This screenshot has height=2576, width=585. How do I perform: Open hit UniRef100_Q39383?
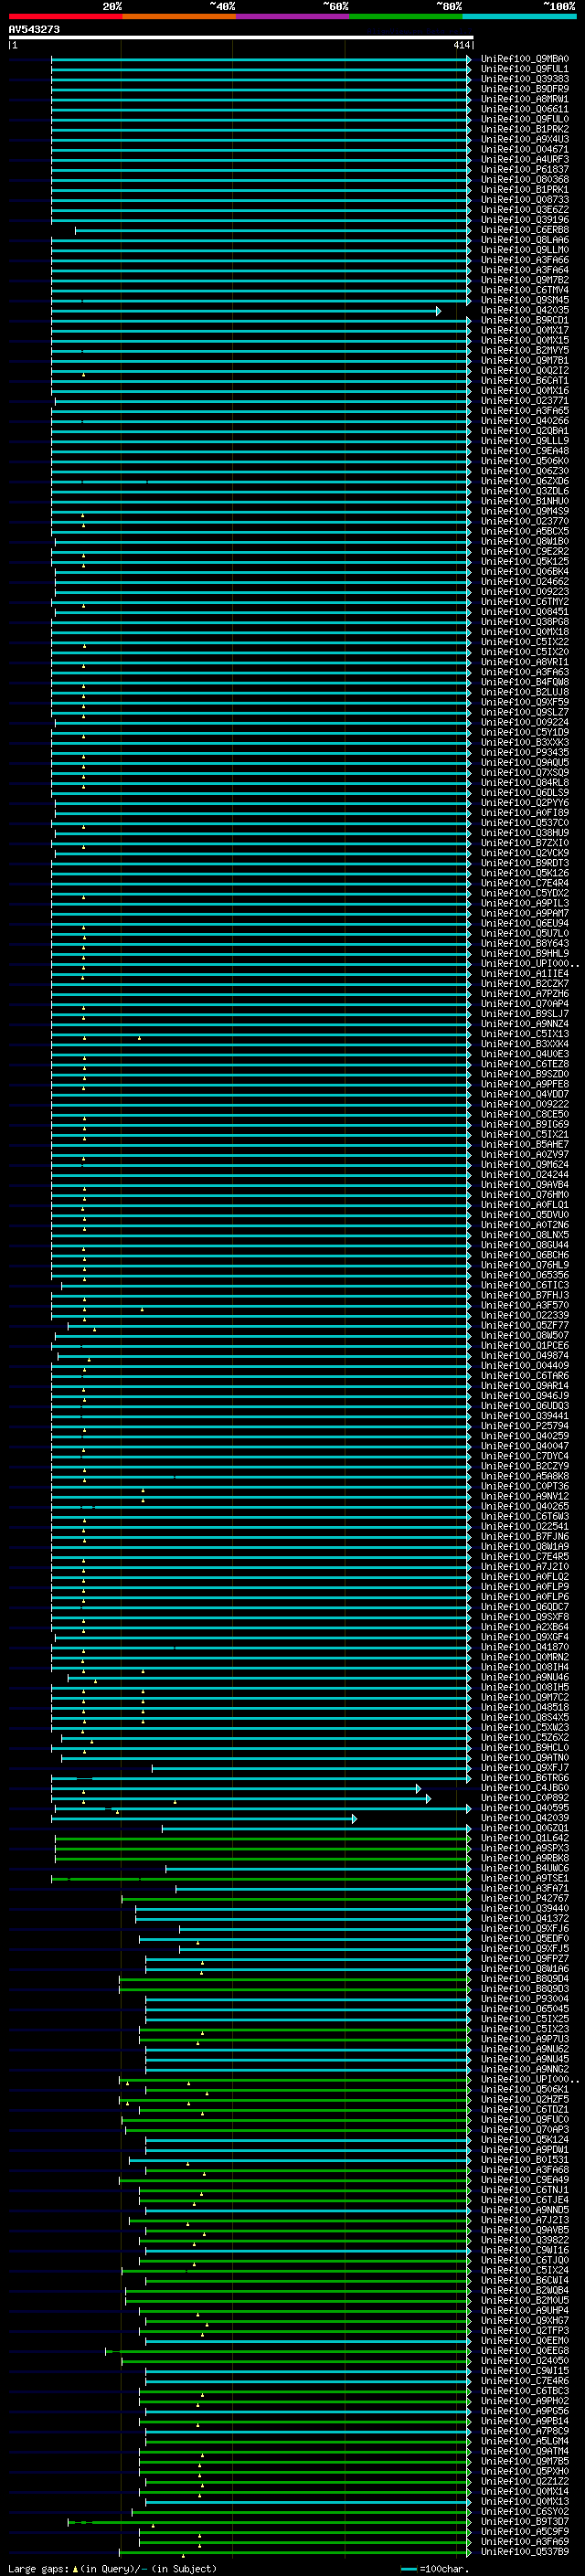coord(525,79)
